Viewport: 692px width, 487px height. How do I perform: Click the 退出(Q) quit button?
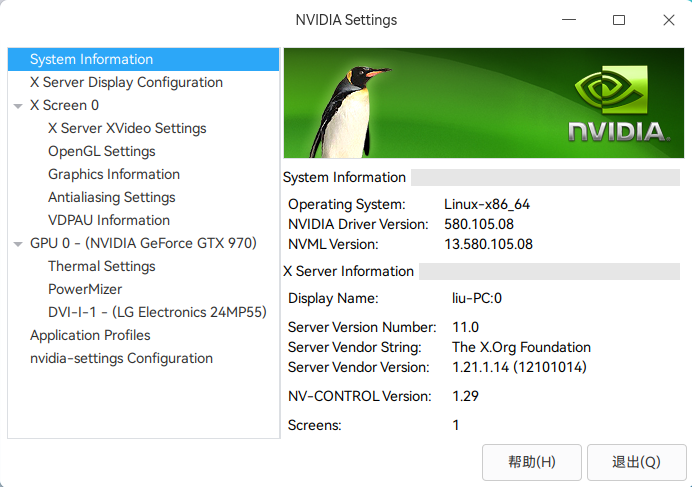pos(636,462)
